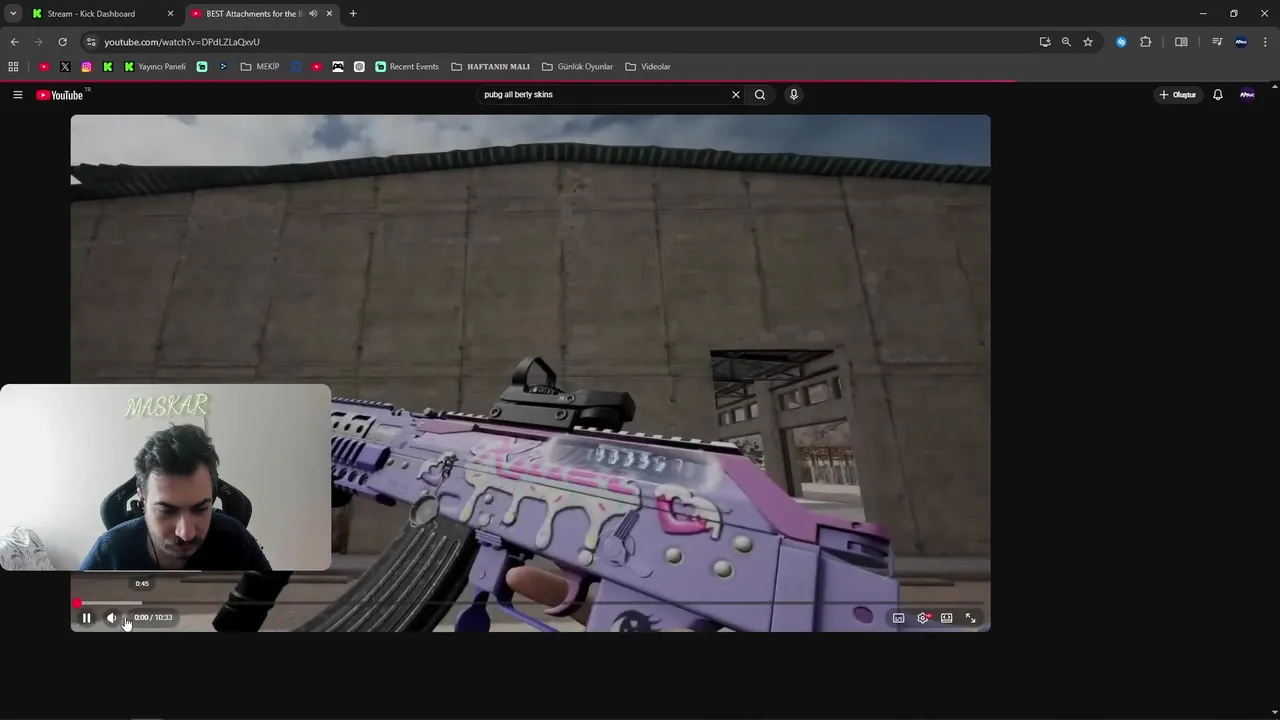Image resolution: width=1280 pixels, height=720 pixels.
Task: Open the Chrome three-dot menu
Action: coord(1265,42)
